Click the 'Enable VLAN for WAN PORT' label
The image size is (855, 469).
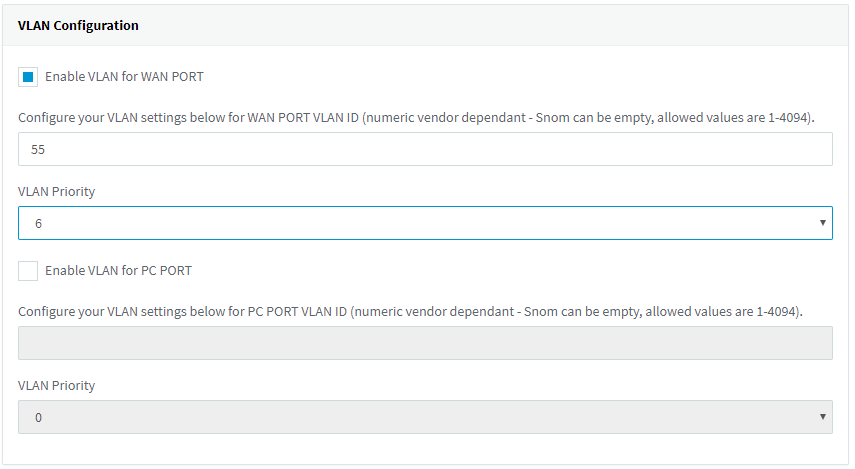click(124, 77)
